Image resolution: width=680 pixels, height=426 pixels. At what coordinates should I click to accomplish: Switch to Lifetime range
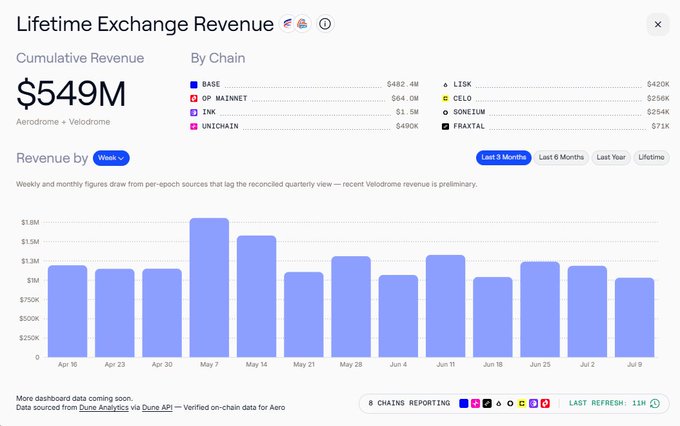click(x=651, y=157)
